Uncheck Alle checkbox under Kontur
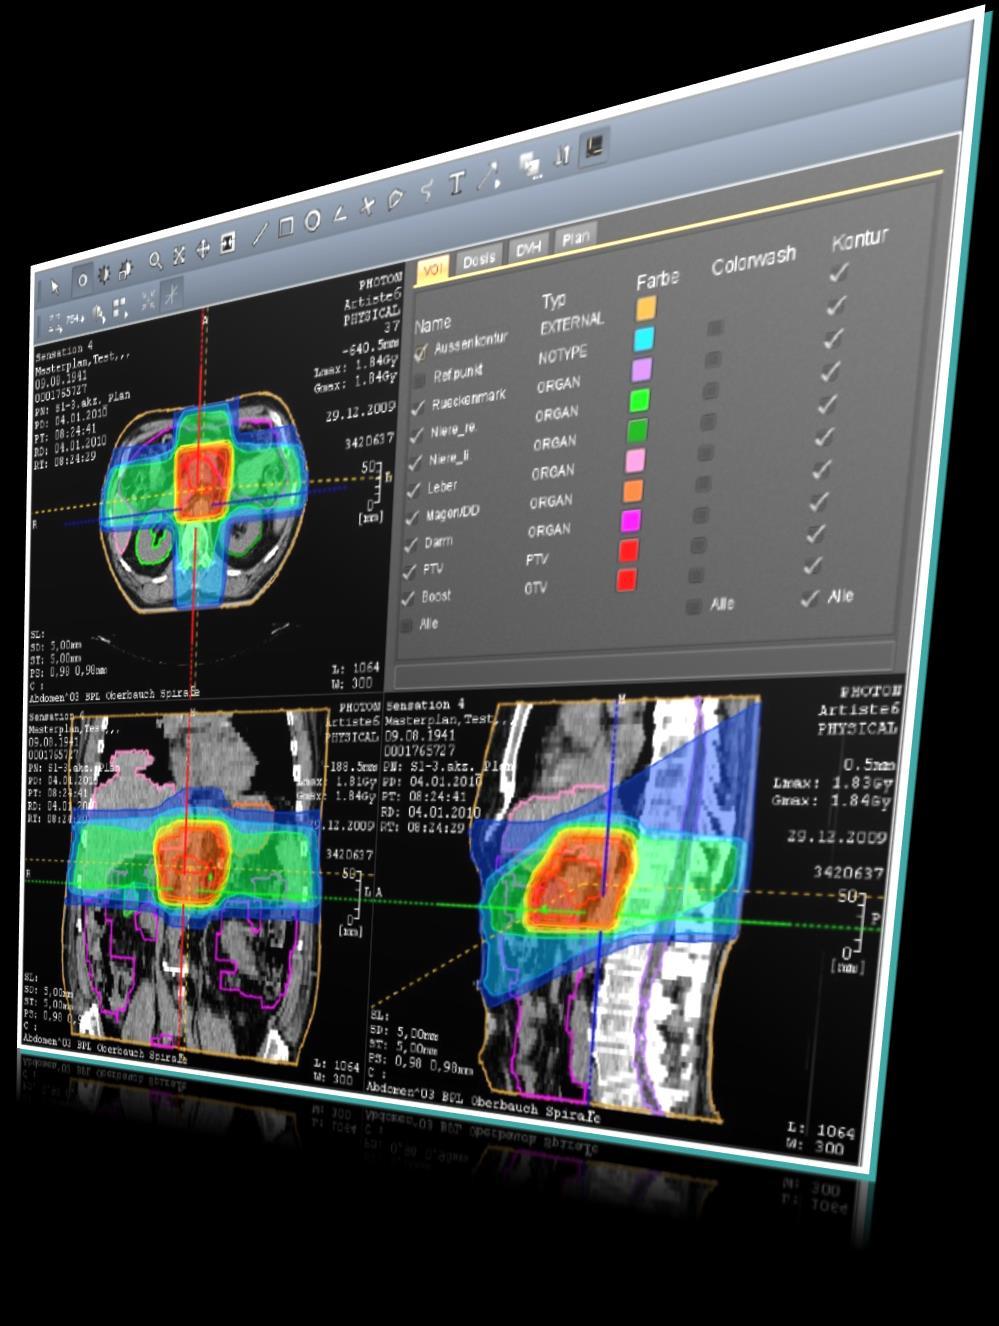This screenshot has width=999, height=1326. (x=810, y=598)
